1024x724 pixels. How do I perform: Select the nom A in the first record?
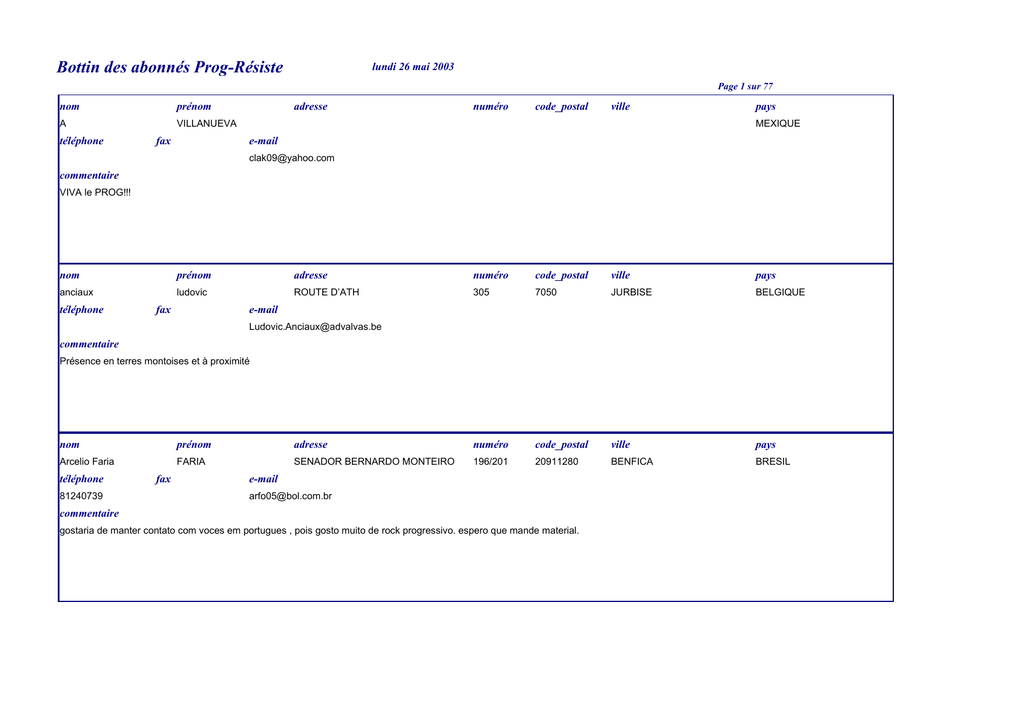(63, 123)
